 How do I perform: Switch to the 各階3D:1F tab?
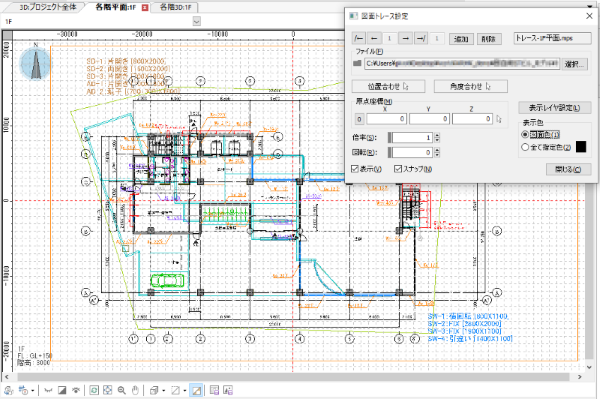[176, 7]
